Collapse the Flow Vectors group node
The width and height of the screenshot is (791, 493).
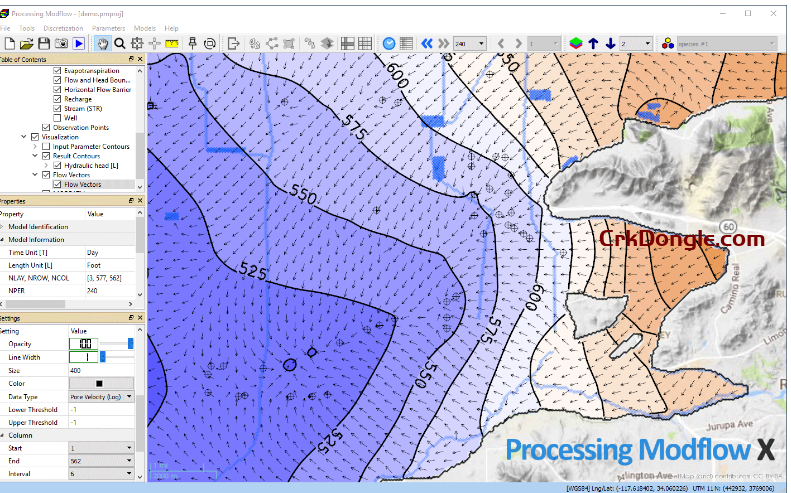coord(35,175)
